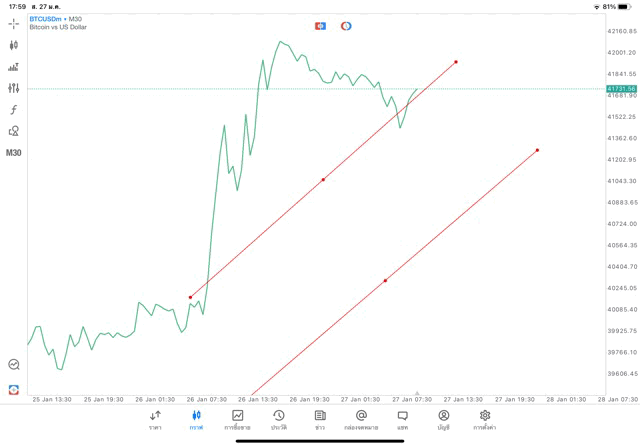
Task: Open the Mailbox (กล่องจดหมาย) tab
Action: [x=361, y=419]
